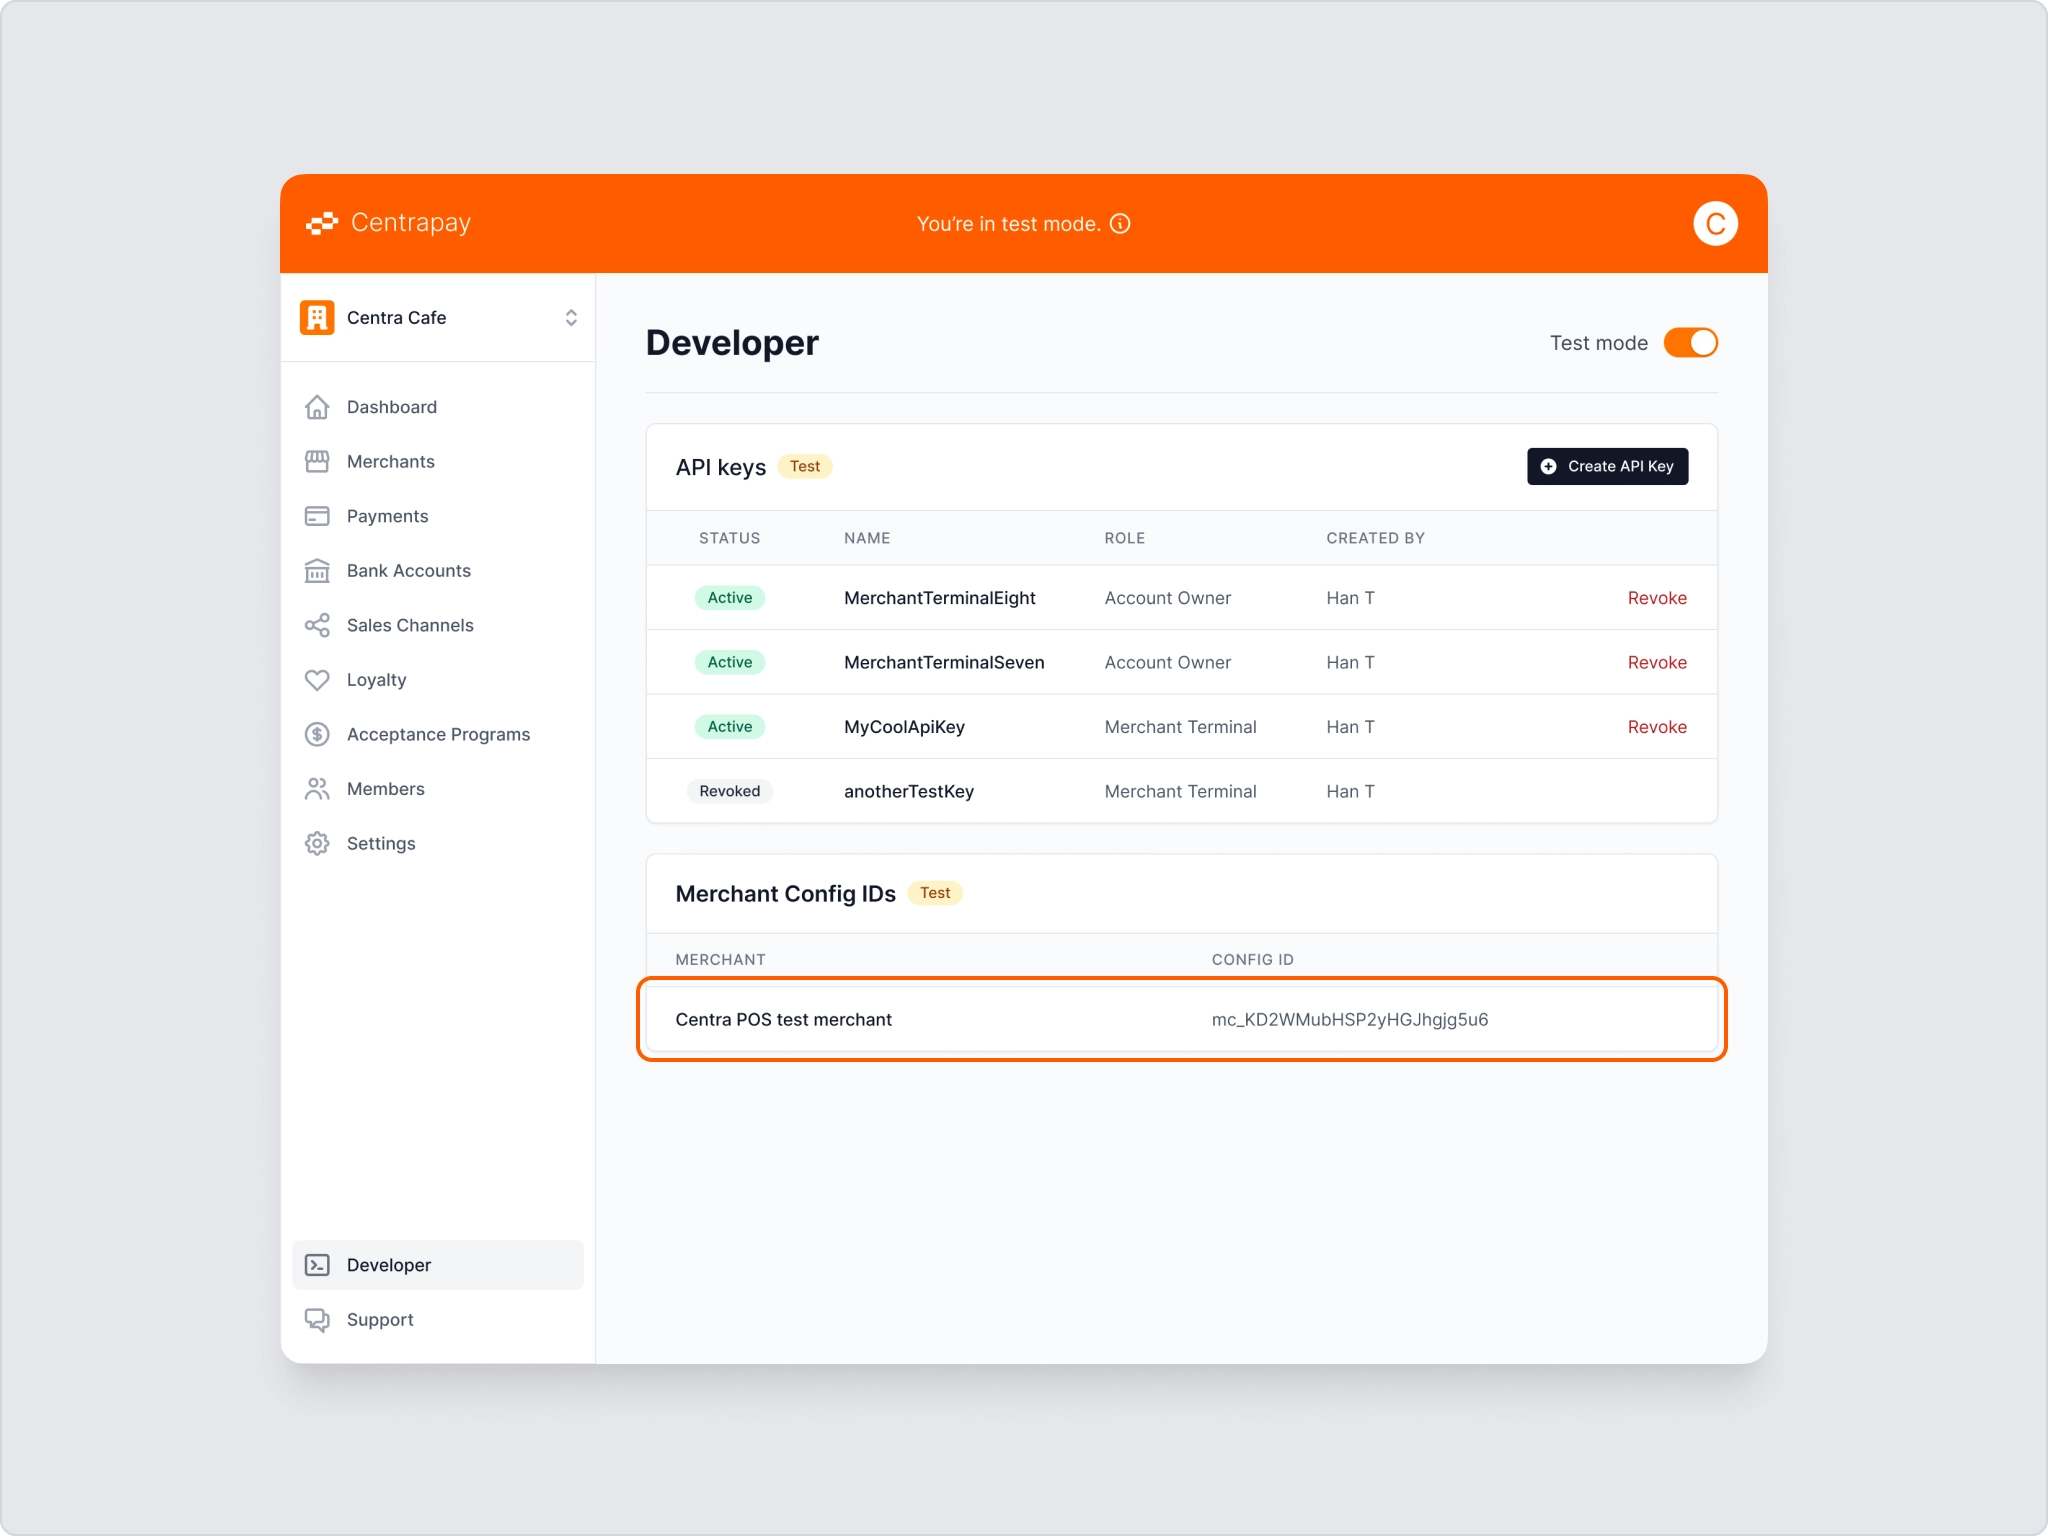Click the Acceptance Programs dollar icon

click(317, 734)
